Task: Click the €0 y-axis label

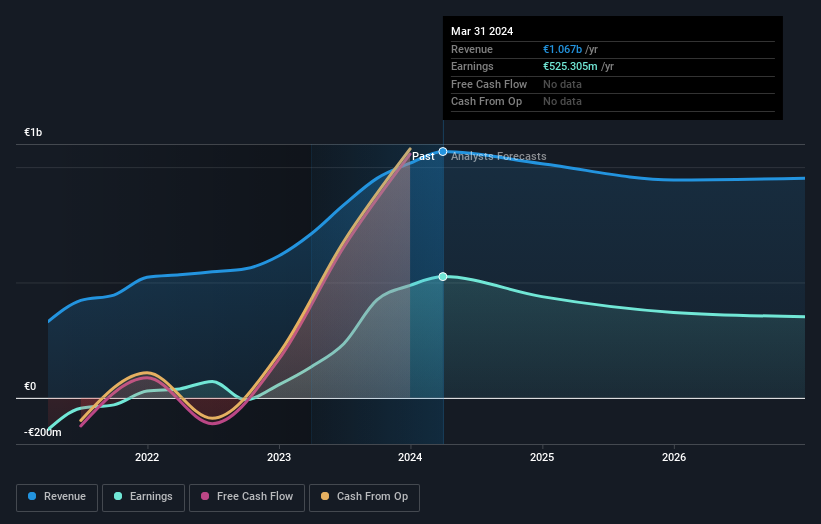Action: [30, 386]
